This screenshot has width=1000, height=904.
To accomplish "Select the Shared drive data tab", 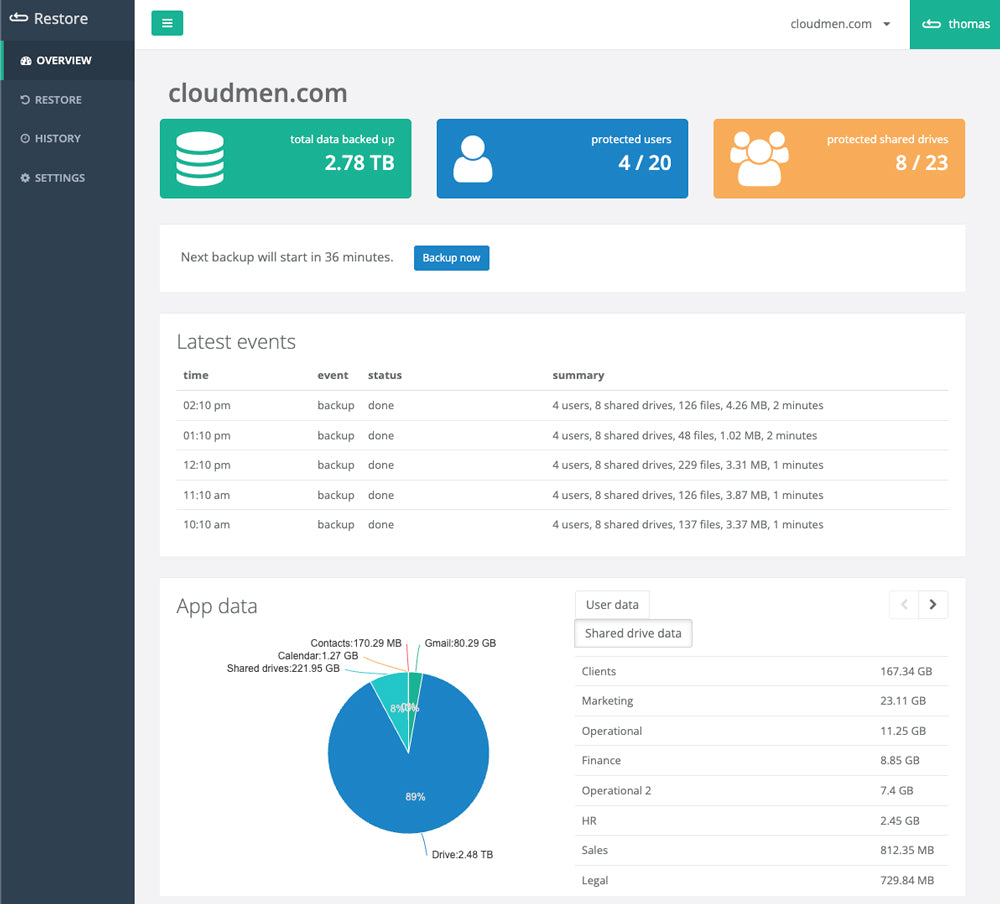I will 633,633.
